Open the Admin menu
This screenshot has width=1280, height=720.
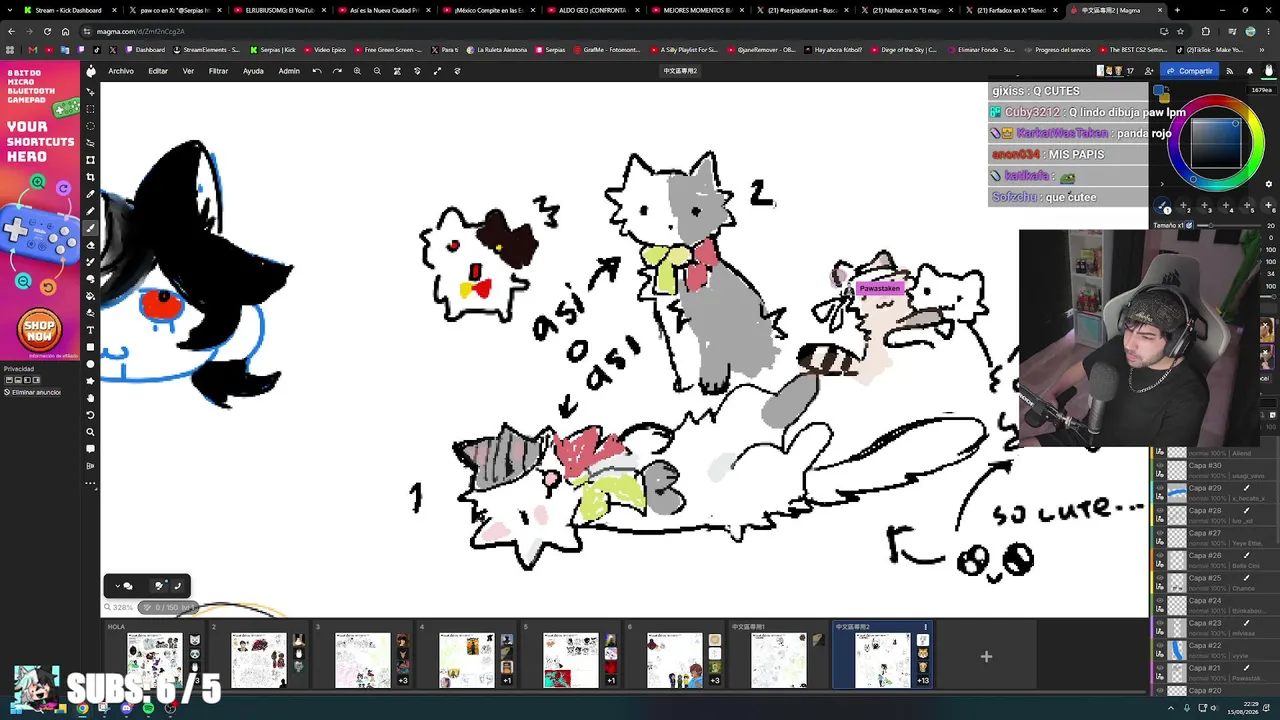coord(289,71)
